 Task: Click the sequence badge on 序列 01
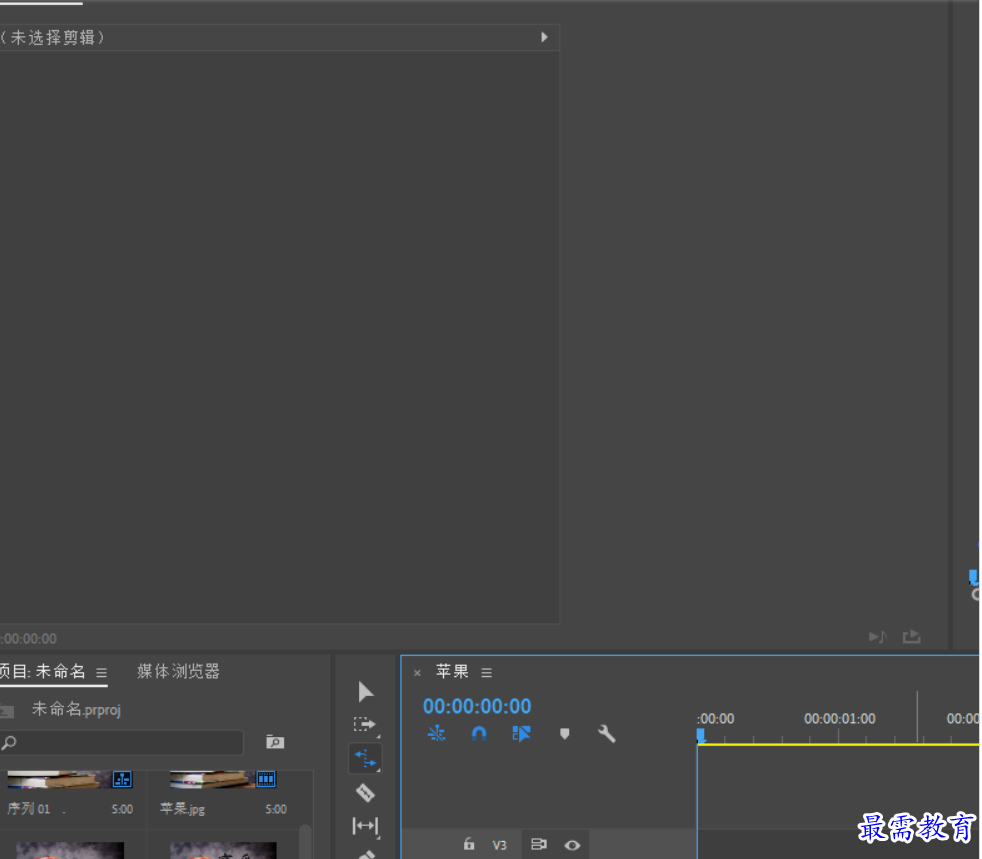point(122,779)
